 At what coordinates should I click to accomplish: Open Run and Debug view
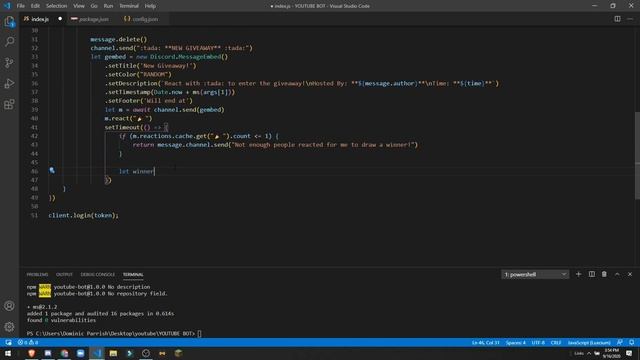click(9, 83)
